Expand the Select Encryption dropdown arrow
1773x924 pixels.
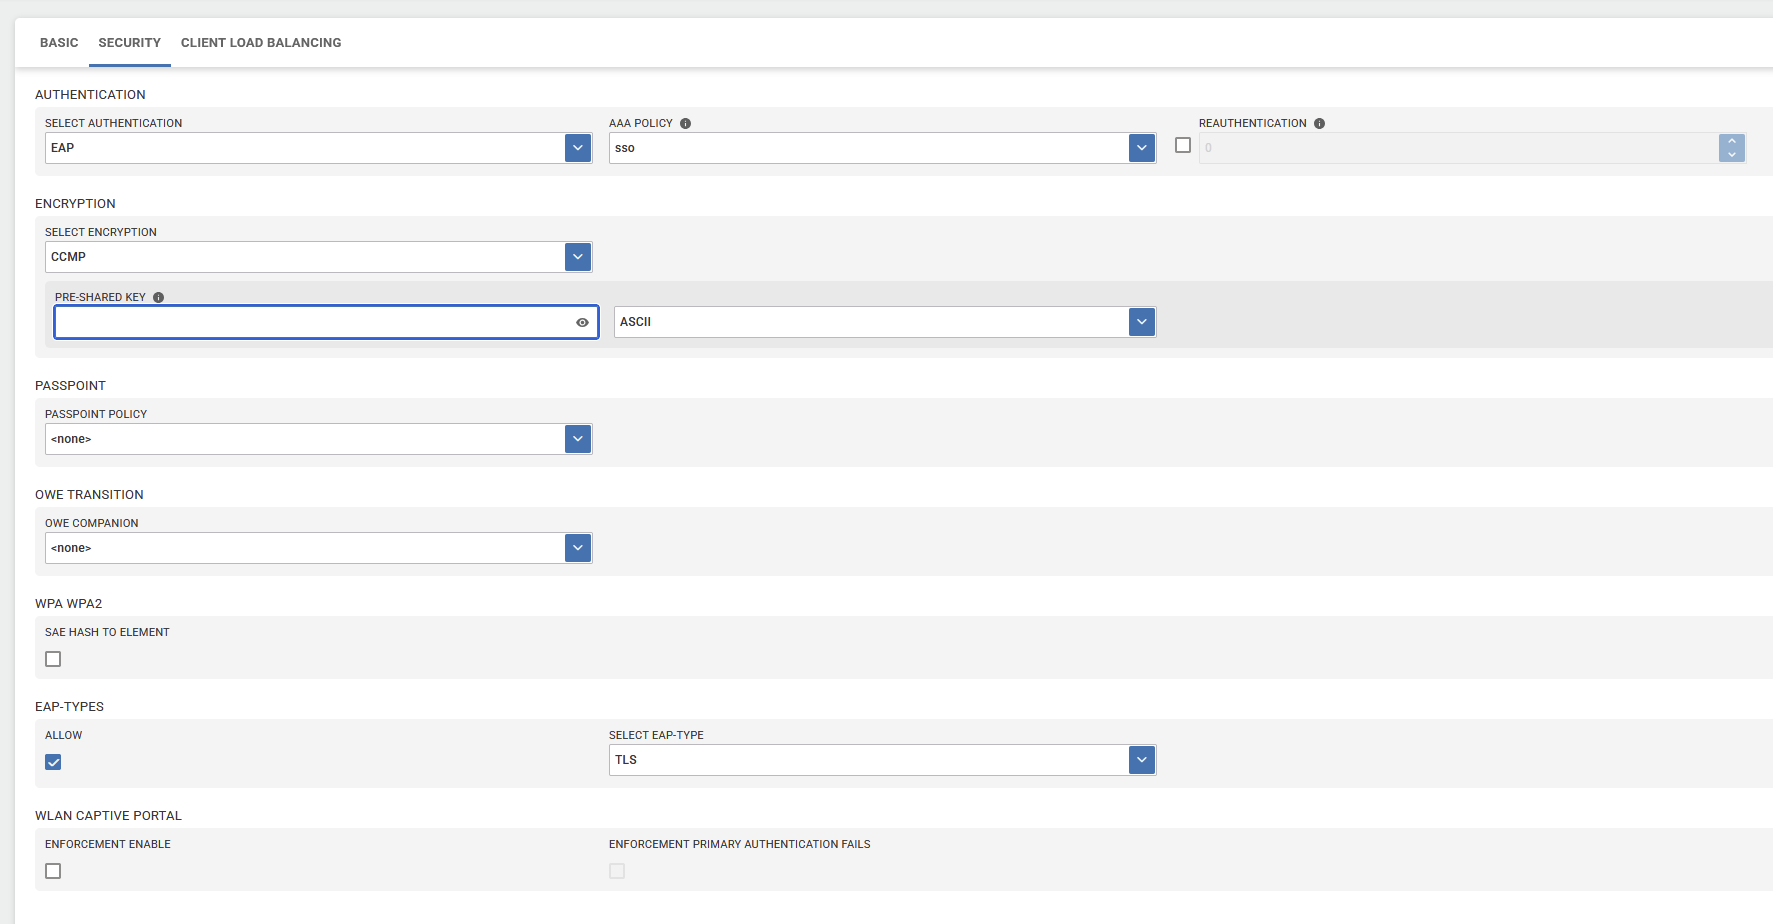(578, 257)
